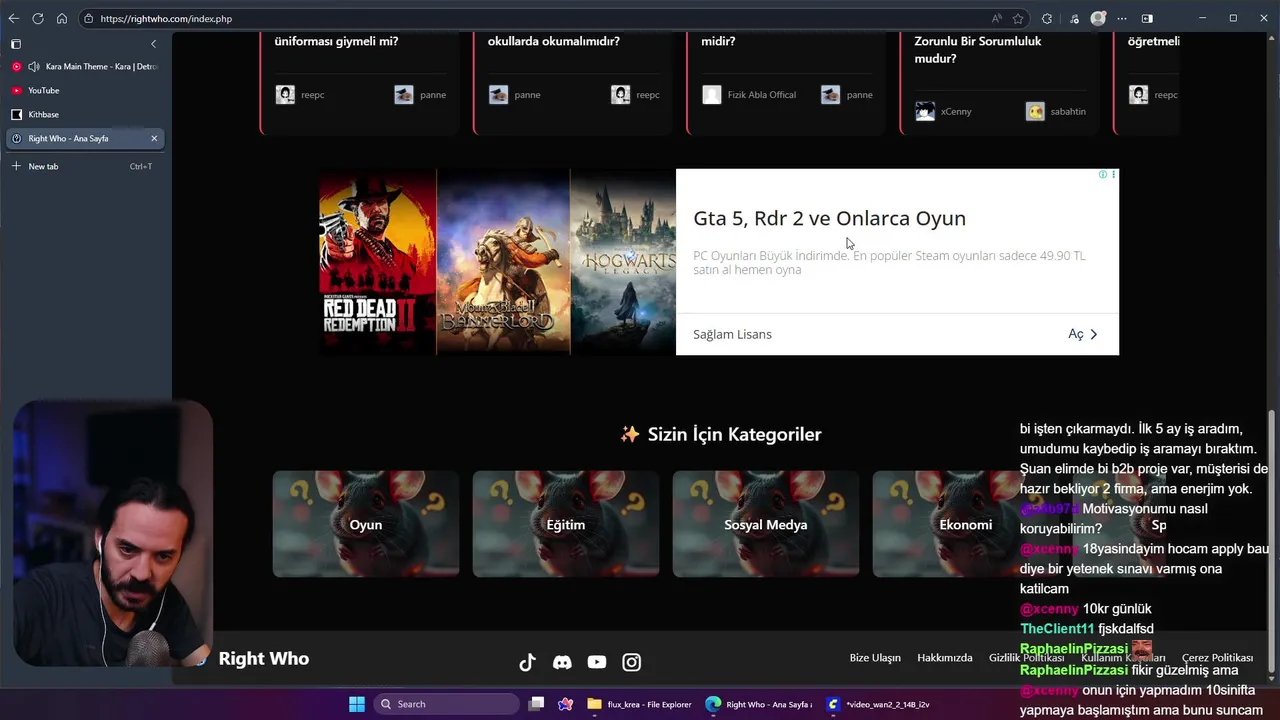
Task: Open the Fizik Abla Offical user avatar
Action: (712, 95)
